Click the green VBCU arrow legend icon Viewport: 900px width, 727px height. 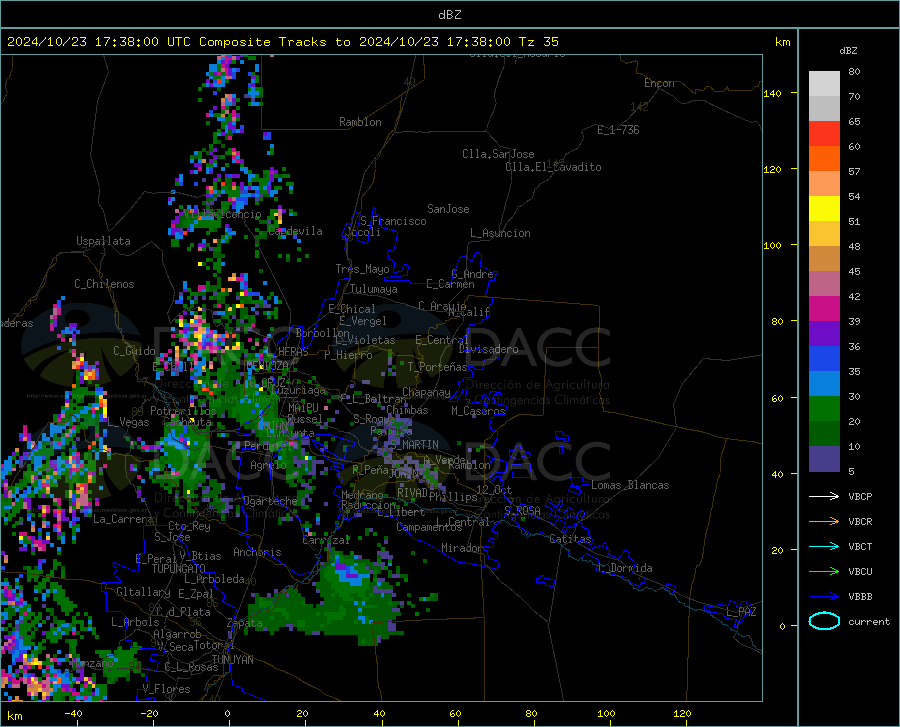pos(824,572)
